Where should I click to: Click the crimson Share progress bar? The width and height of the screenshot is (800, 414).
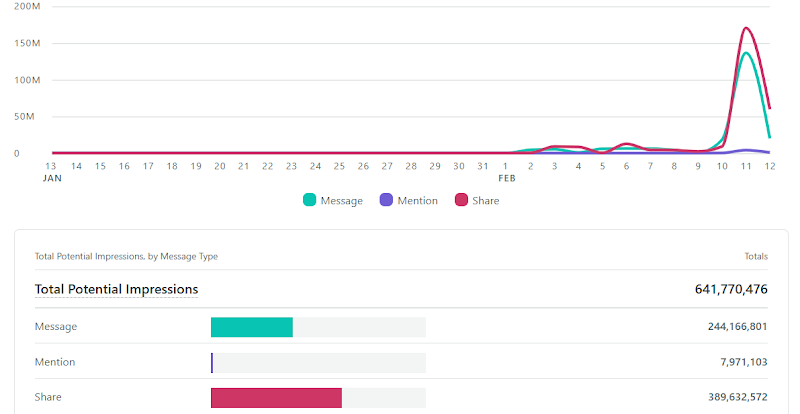click(x=276, y=398)
